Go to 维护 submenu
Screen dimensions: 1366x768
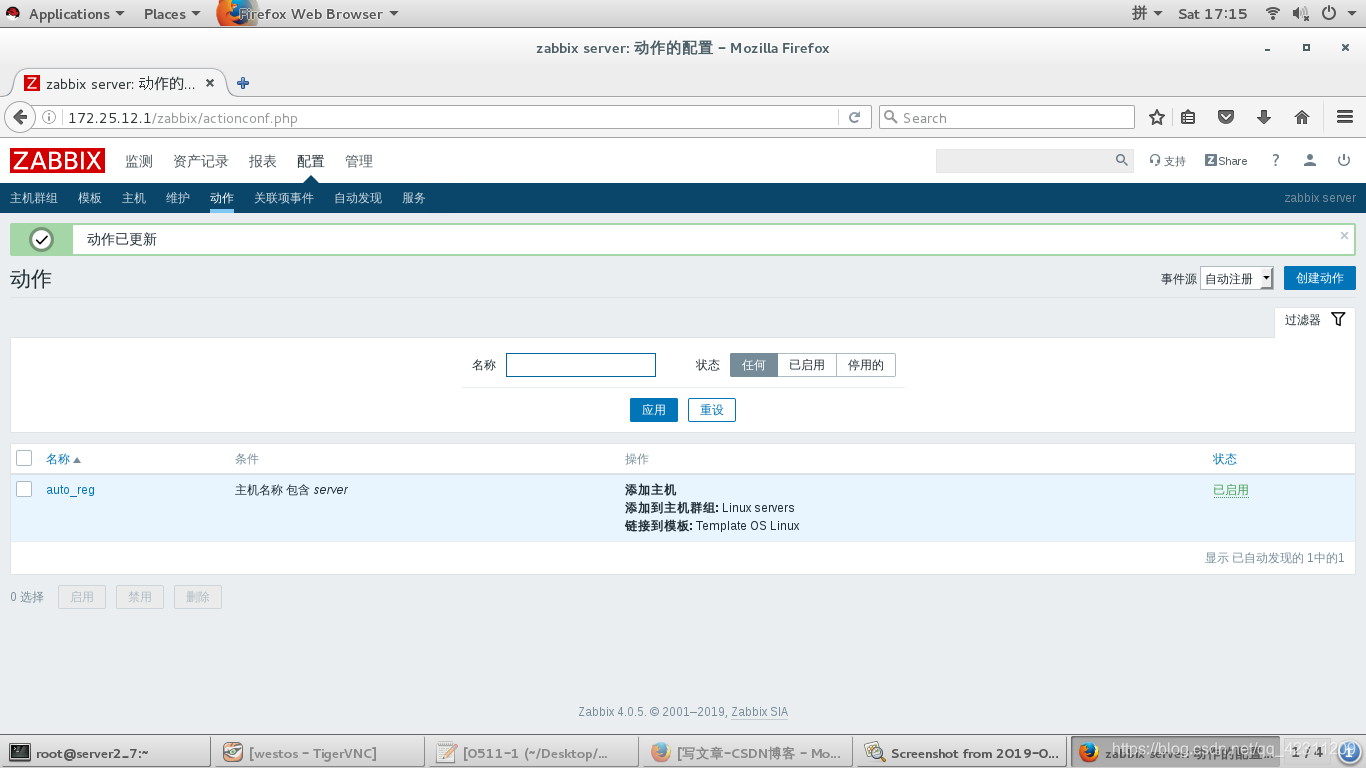178,198
